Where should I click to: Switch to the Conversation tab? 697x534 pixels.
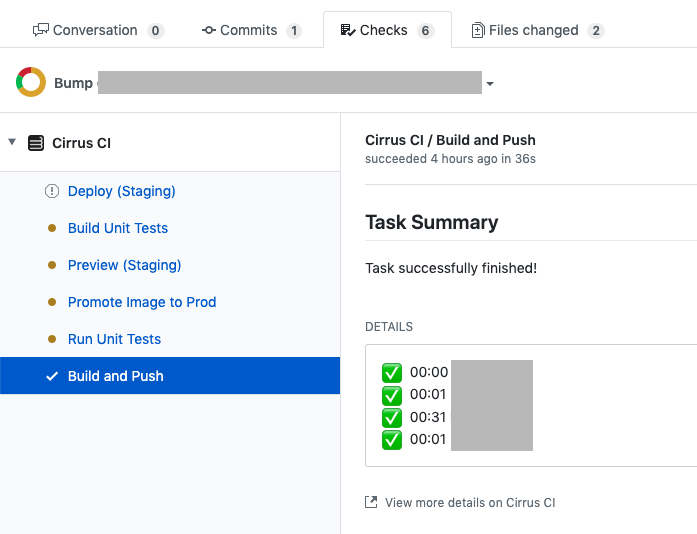pos(99,30)
